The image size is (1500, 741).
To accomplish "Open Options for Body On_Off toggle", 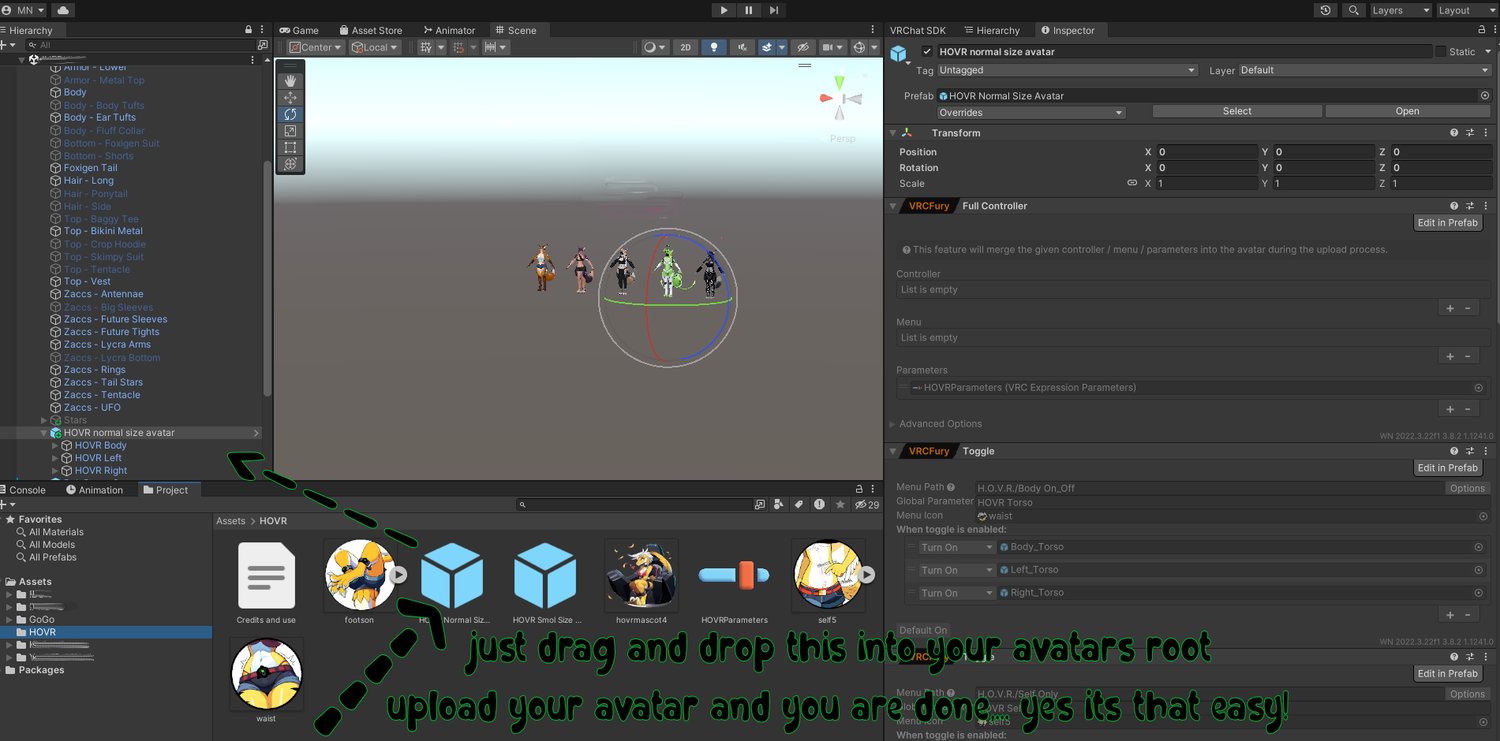I will pyautogui.click(x=1467, y=488).
